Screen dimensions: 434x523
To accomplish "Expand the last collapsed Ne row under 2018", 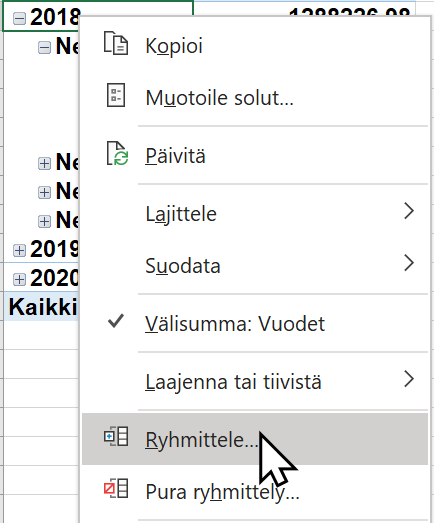I will (x=44, y=221).
